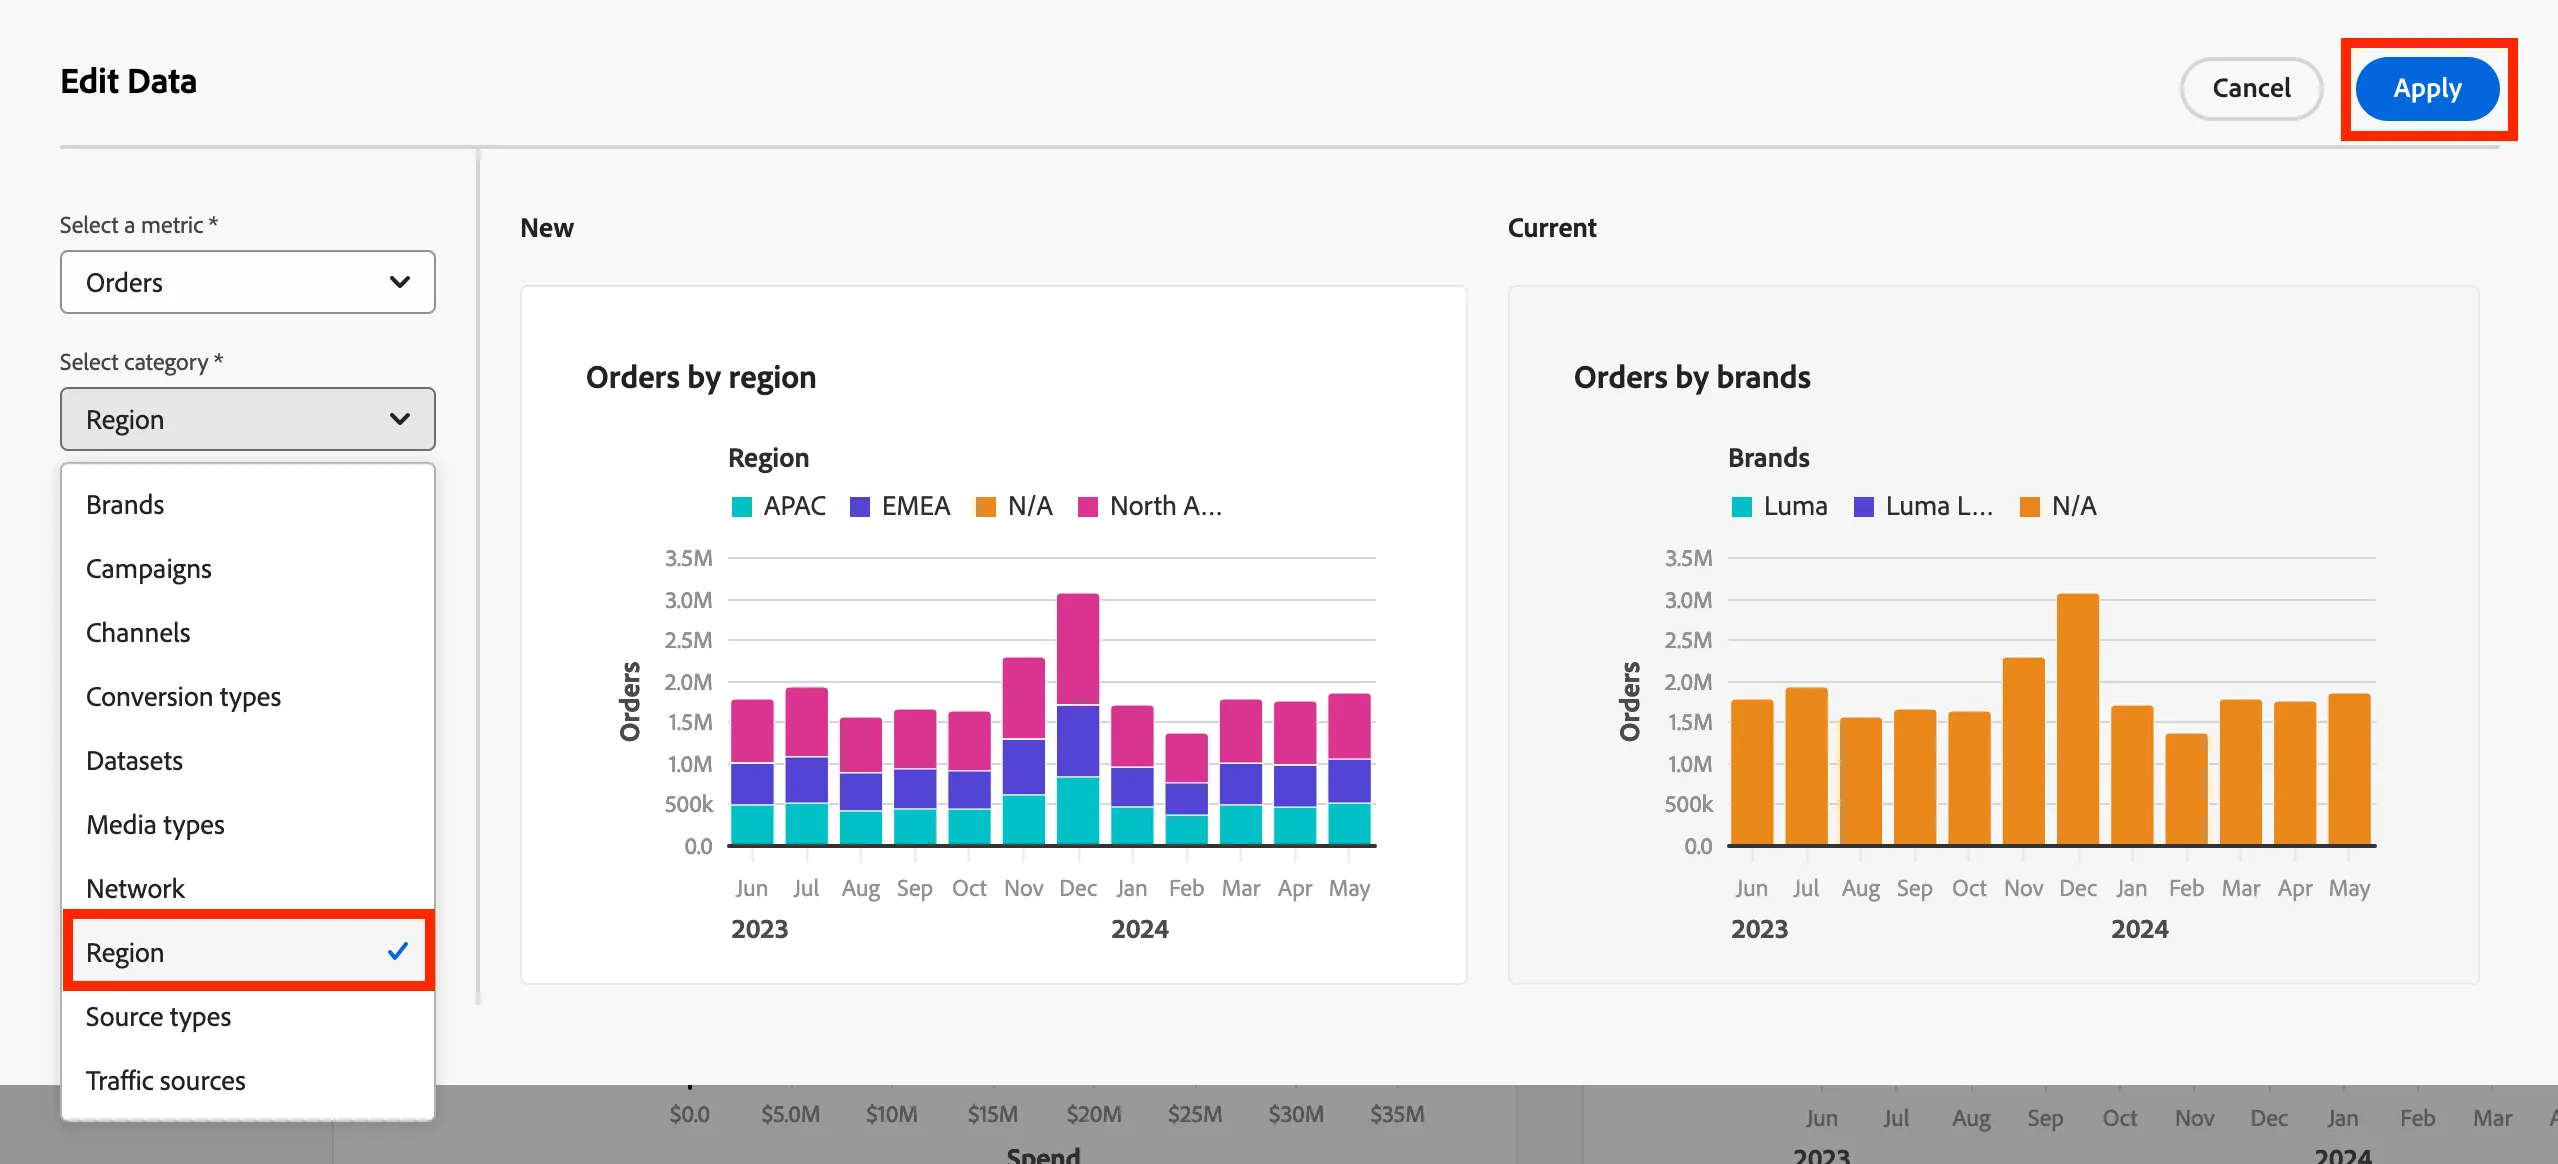Image resolution: width=2558 pixels, height=1164 pixels.
Task: Click the blue checkmark beside Region
Action: pos(398,951)
